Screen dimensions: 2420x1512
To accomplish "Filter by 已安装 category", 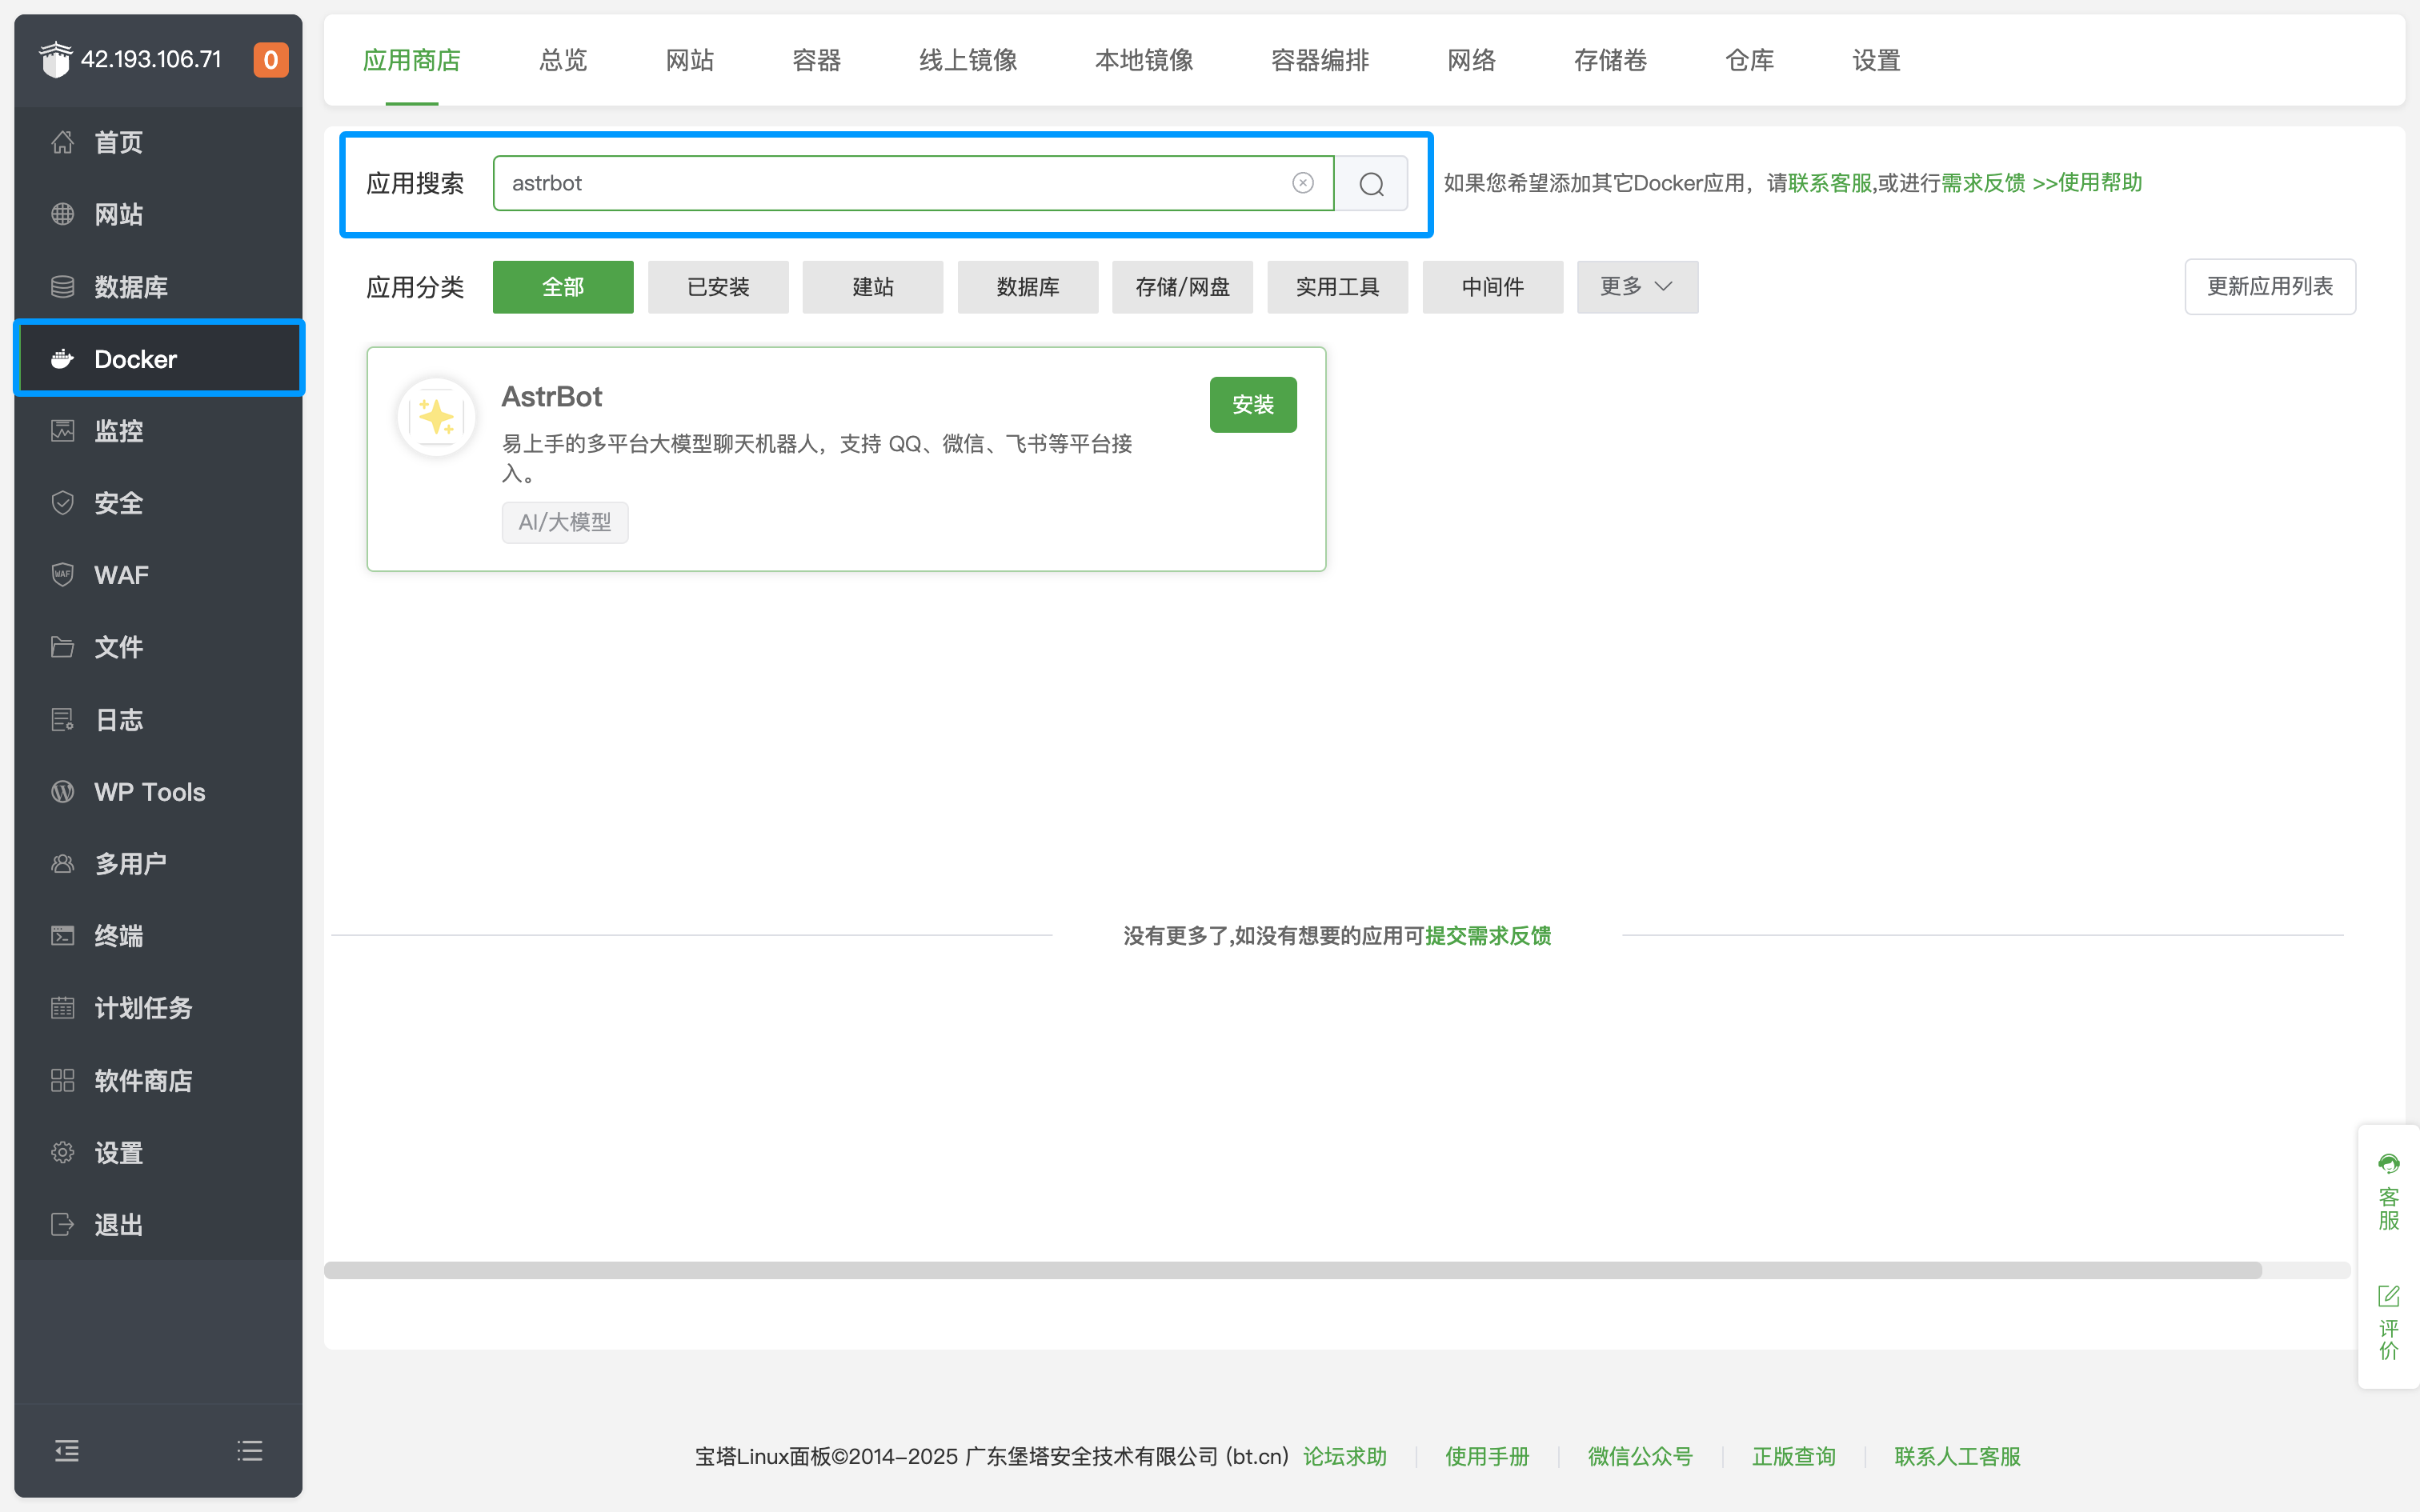I will 718,287.
